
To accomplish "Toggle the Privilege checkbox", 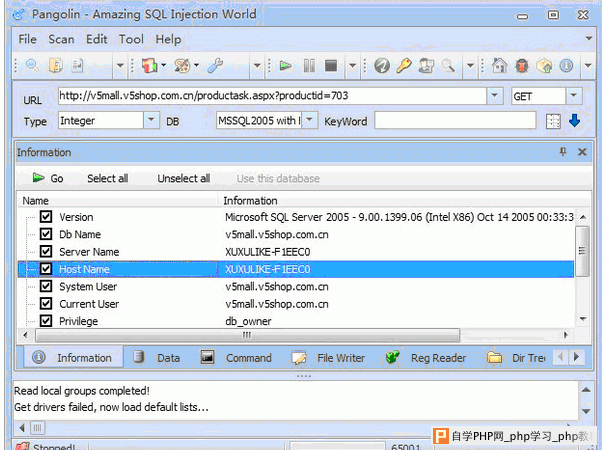I will tap(46, 321).
